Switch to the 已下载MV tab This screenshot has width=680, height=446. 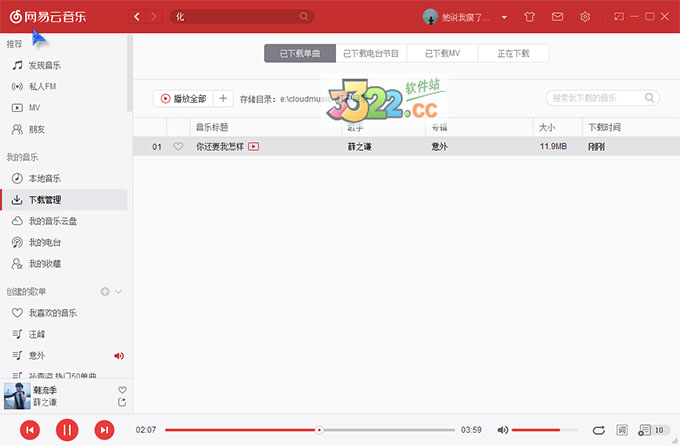click(442, 54)
